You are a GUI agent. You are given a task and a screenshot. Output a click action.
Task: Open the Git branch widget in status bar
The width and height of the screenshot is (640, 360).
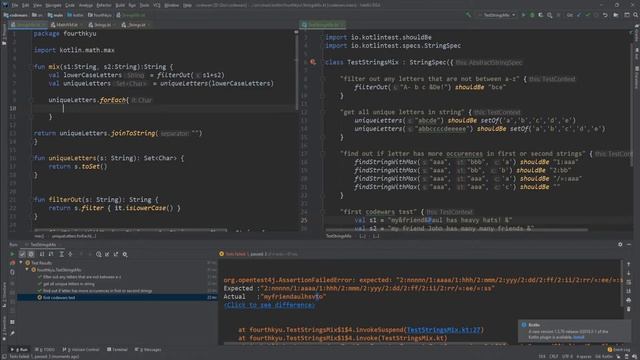click(x=604, y=356)
